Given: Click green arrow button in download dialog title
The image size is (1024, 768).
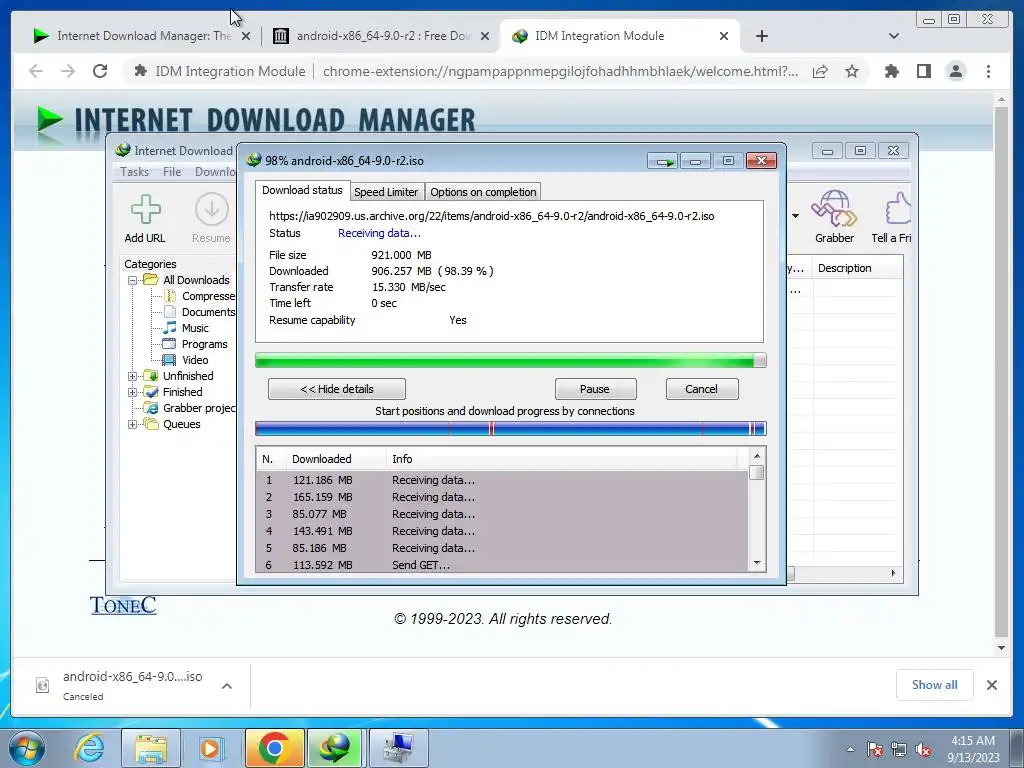Looking at the screenshot, I should 664,161.
